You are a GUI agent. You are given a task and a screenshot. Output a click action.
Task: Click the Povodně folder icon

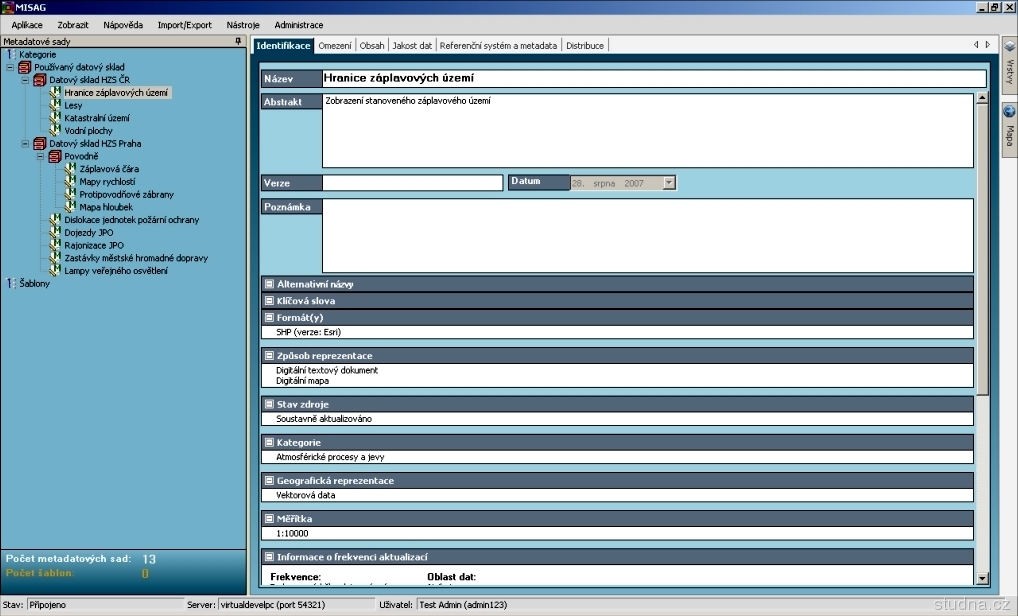point(55,156)
